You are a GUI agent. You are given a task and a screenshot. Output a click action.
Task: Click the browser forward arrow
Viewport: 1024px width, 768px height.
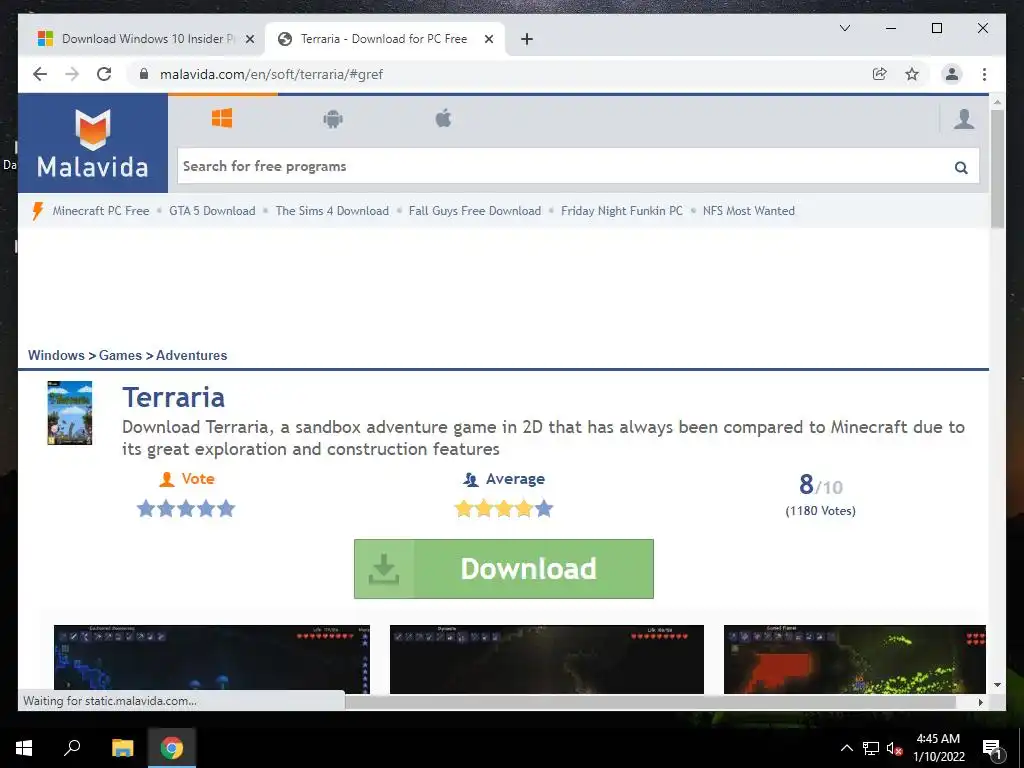72,74
